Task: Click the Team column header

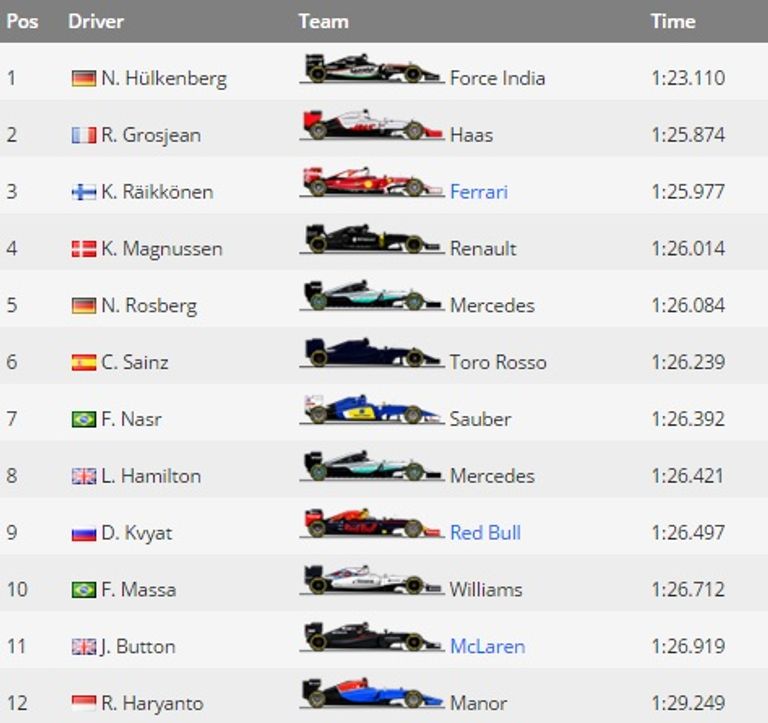Action: tap(323, 21)
